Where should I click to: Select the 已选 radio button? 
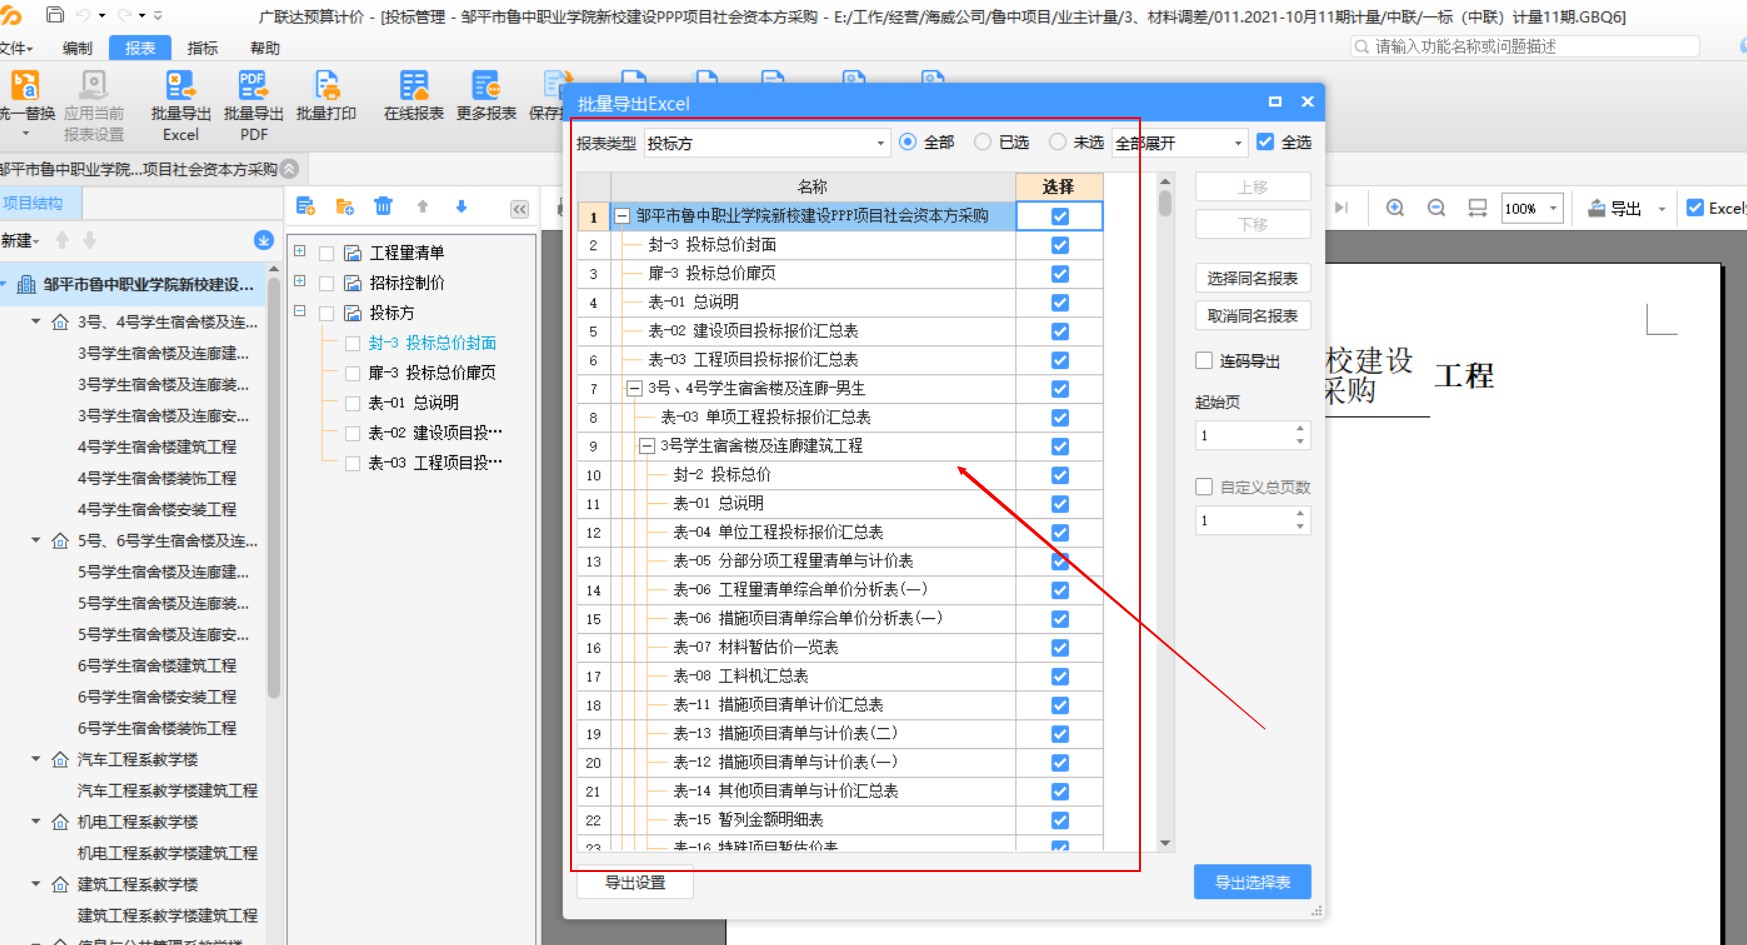[983, 142]
